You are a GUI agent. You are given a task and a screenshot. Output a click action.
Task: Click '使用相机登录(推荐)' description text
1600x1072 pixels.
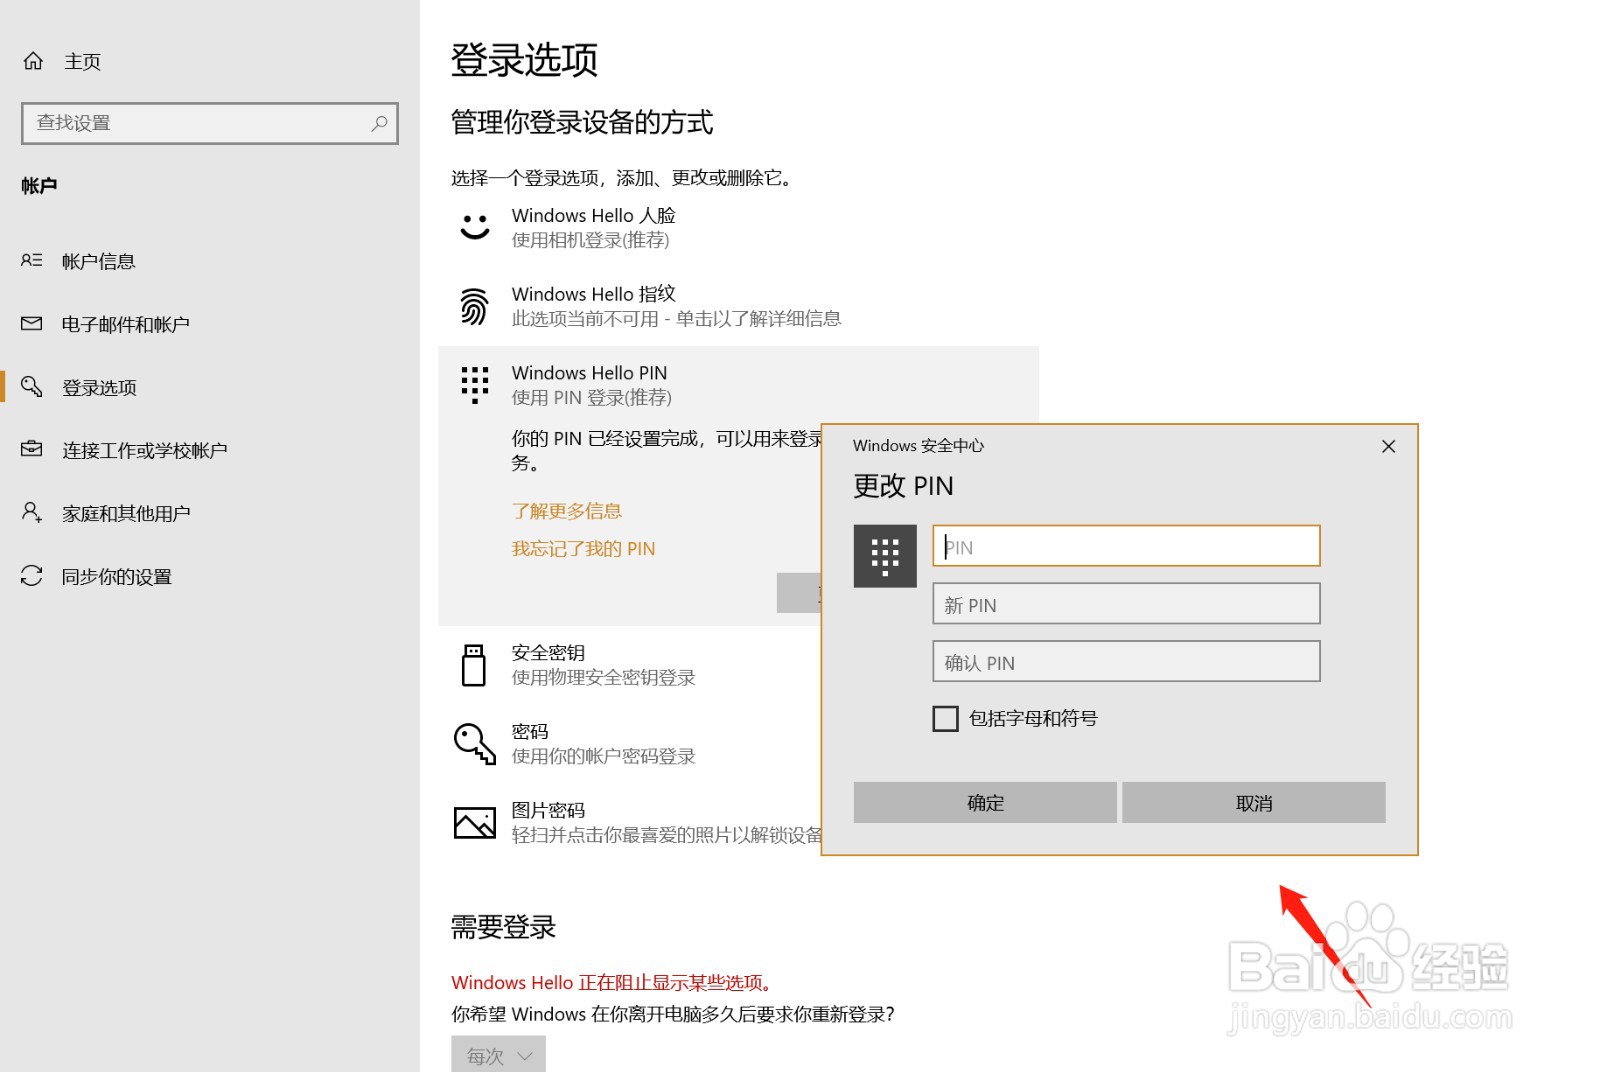click(591, 240)
